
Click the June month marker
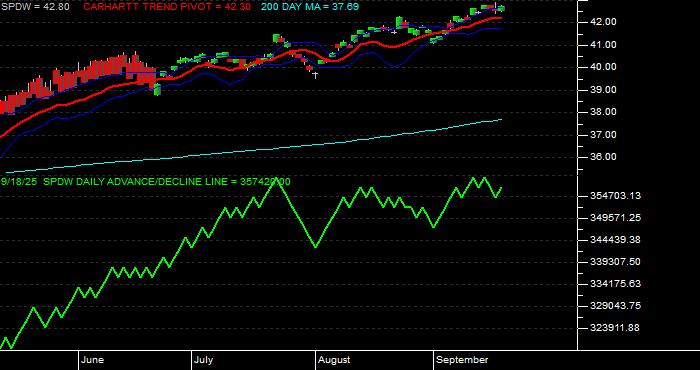tap(93, 360)
